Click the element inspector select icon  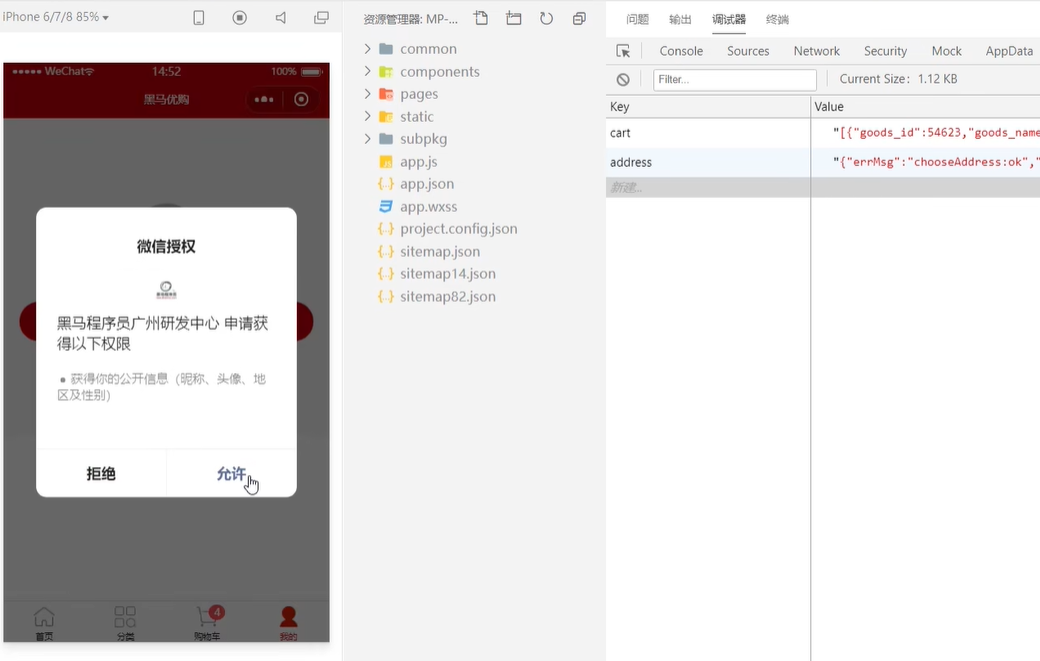point(623,51)
